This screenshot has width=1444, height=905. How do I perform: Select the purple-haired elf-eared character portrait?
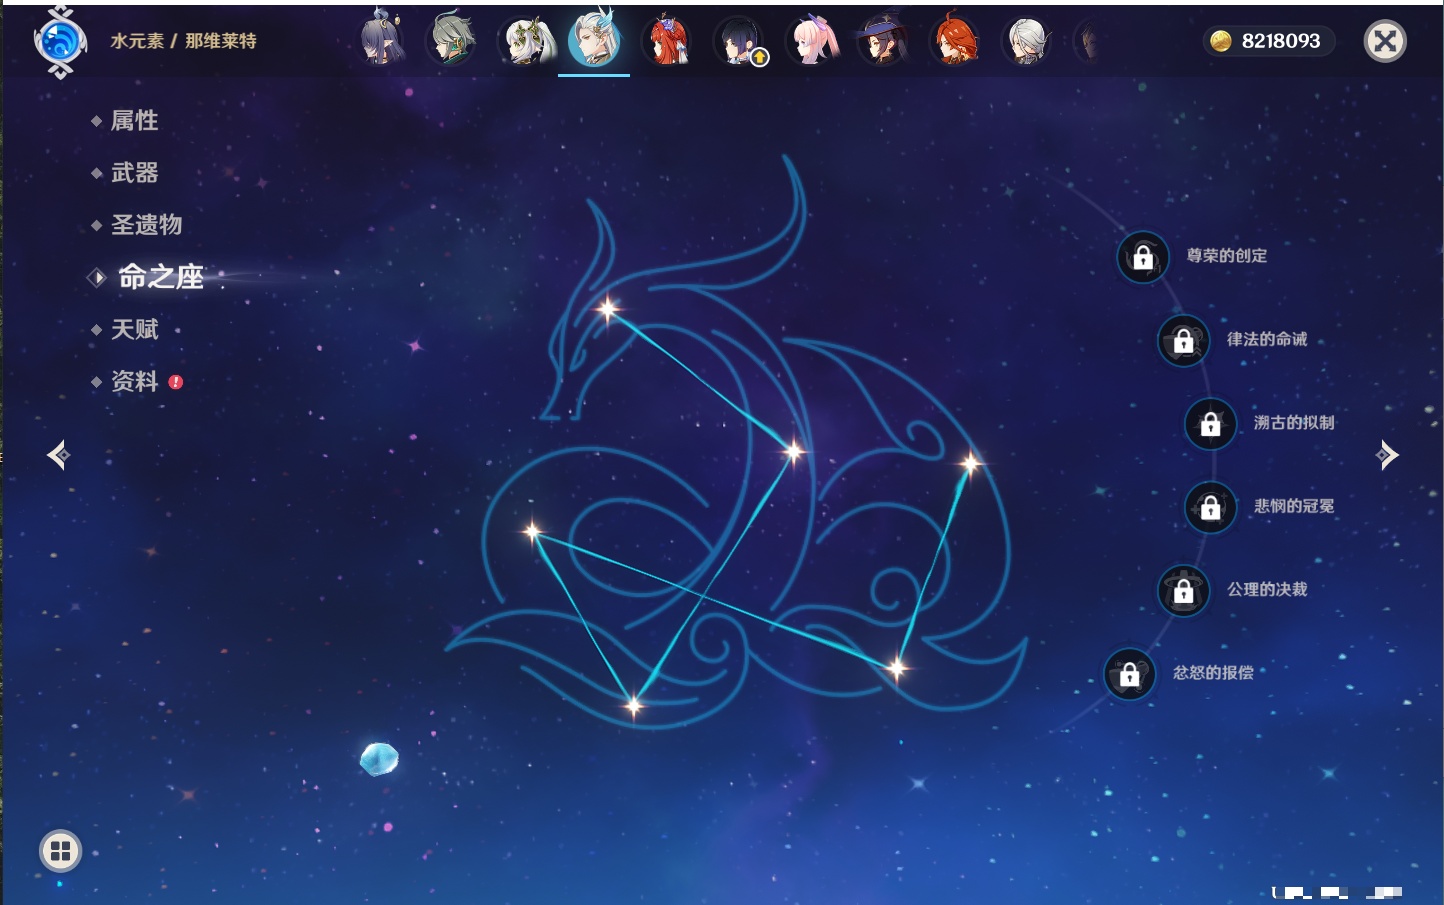point(381,40)
